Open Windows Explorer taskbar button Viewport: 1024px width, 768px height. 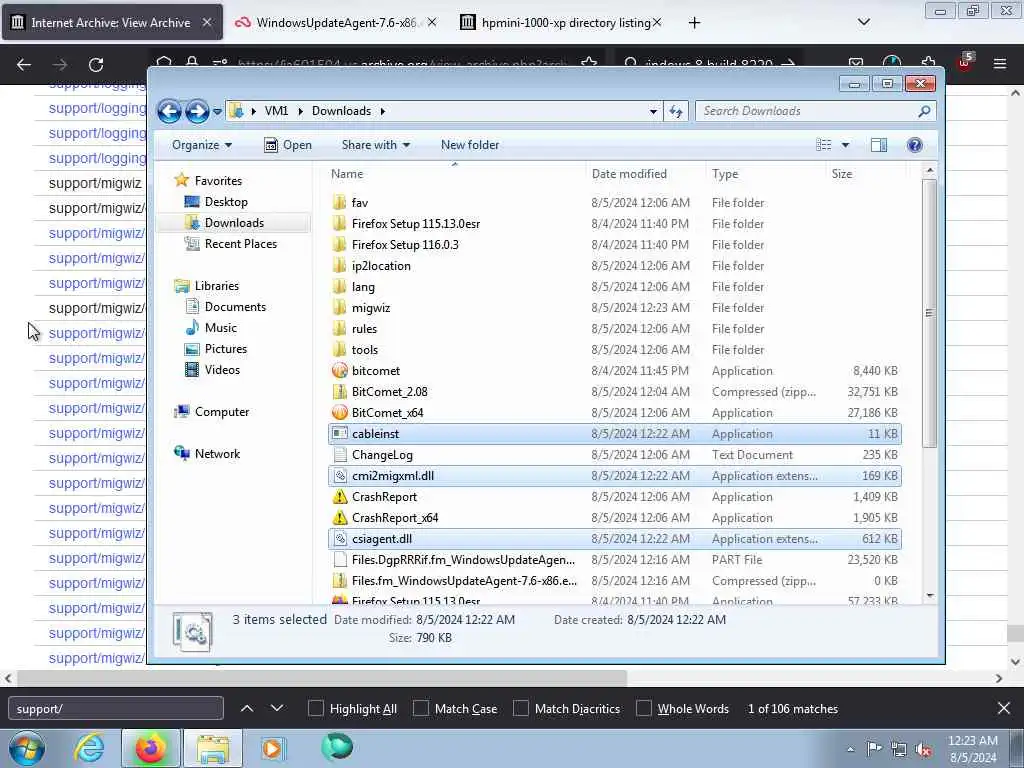click(x=213, y=748)
